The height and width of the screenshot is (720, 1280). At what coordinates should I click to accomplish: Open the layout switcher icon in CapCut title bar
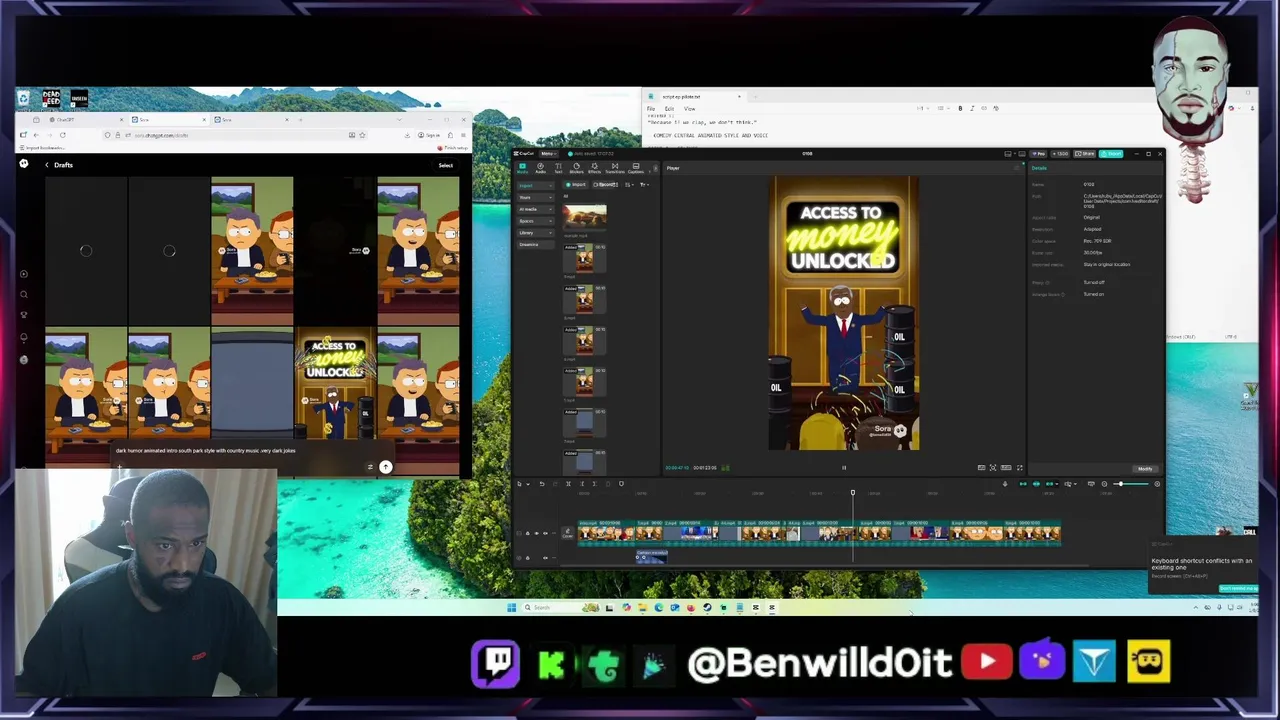[1008, 154]
